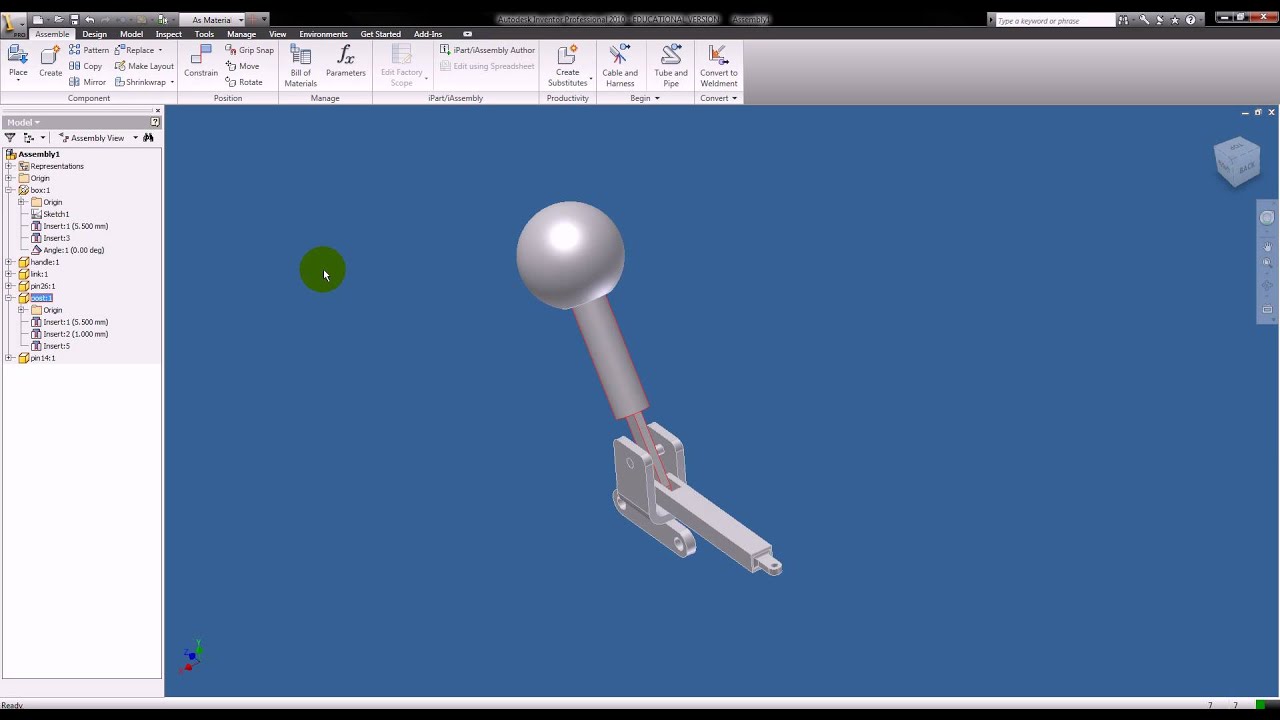Click the browser filter funnel icon

(x=10, y=138)
